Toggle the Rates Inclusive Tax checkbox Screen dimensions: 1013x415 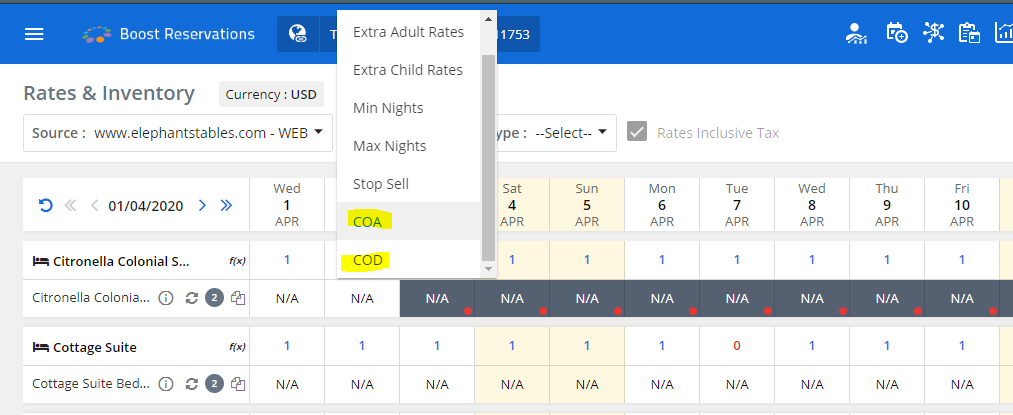[x=637, y=132]
